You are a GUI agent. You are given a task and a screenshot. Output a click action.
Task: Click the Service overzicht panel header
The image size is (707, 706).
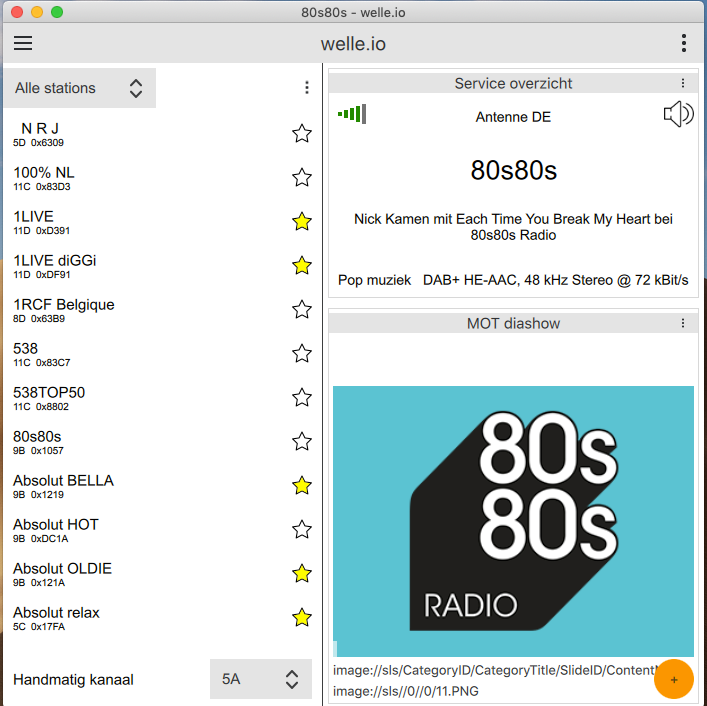point(513,83)
